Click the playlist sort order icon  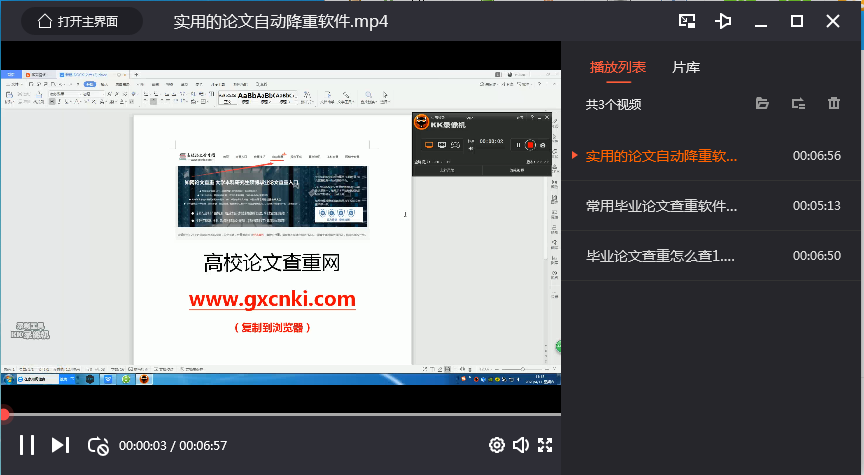[798, 103]
